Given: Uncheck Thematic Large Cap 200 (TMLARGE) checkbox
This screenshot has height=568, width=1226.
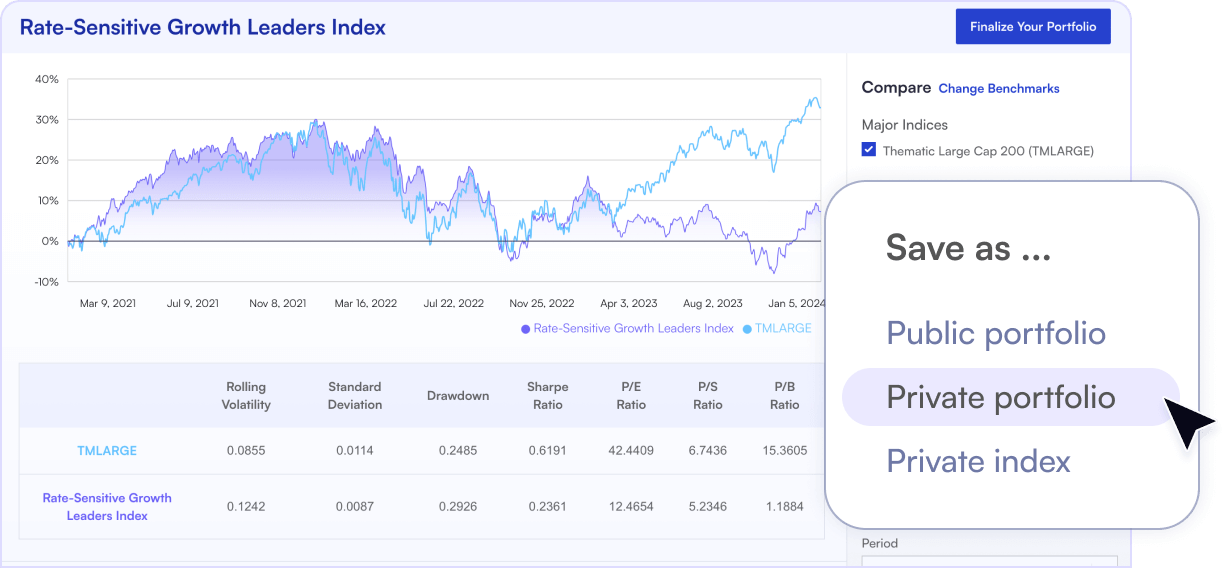Looking at the screenshot, I should pyautogui.click(x=869, y=151).
